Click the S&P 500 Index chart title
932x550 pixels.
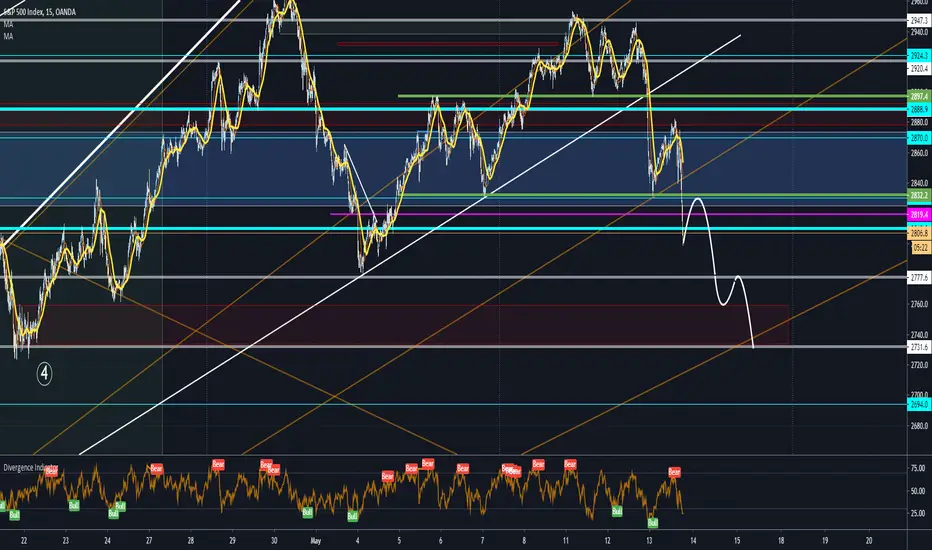tap(39, 12)
